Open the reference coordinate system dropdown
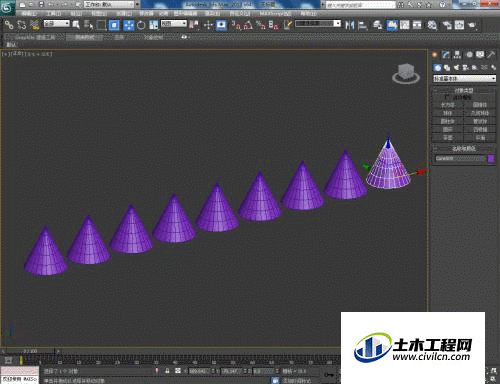 pos(174,24)
